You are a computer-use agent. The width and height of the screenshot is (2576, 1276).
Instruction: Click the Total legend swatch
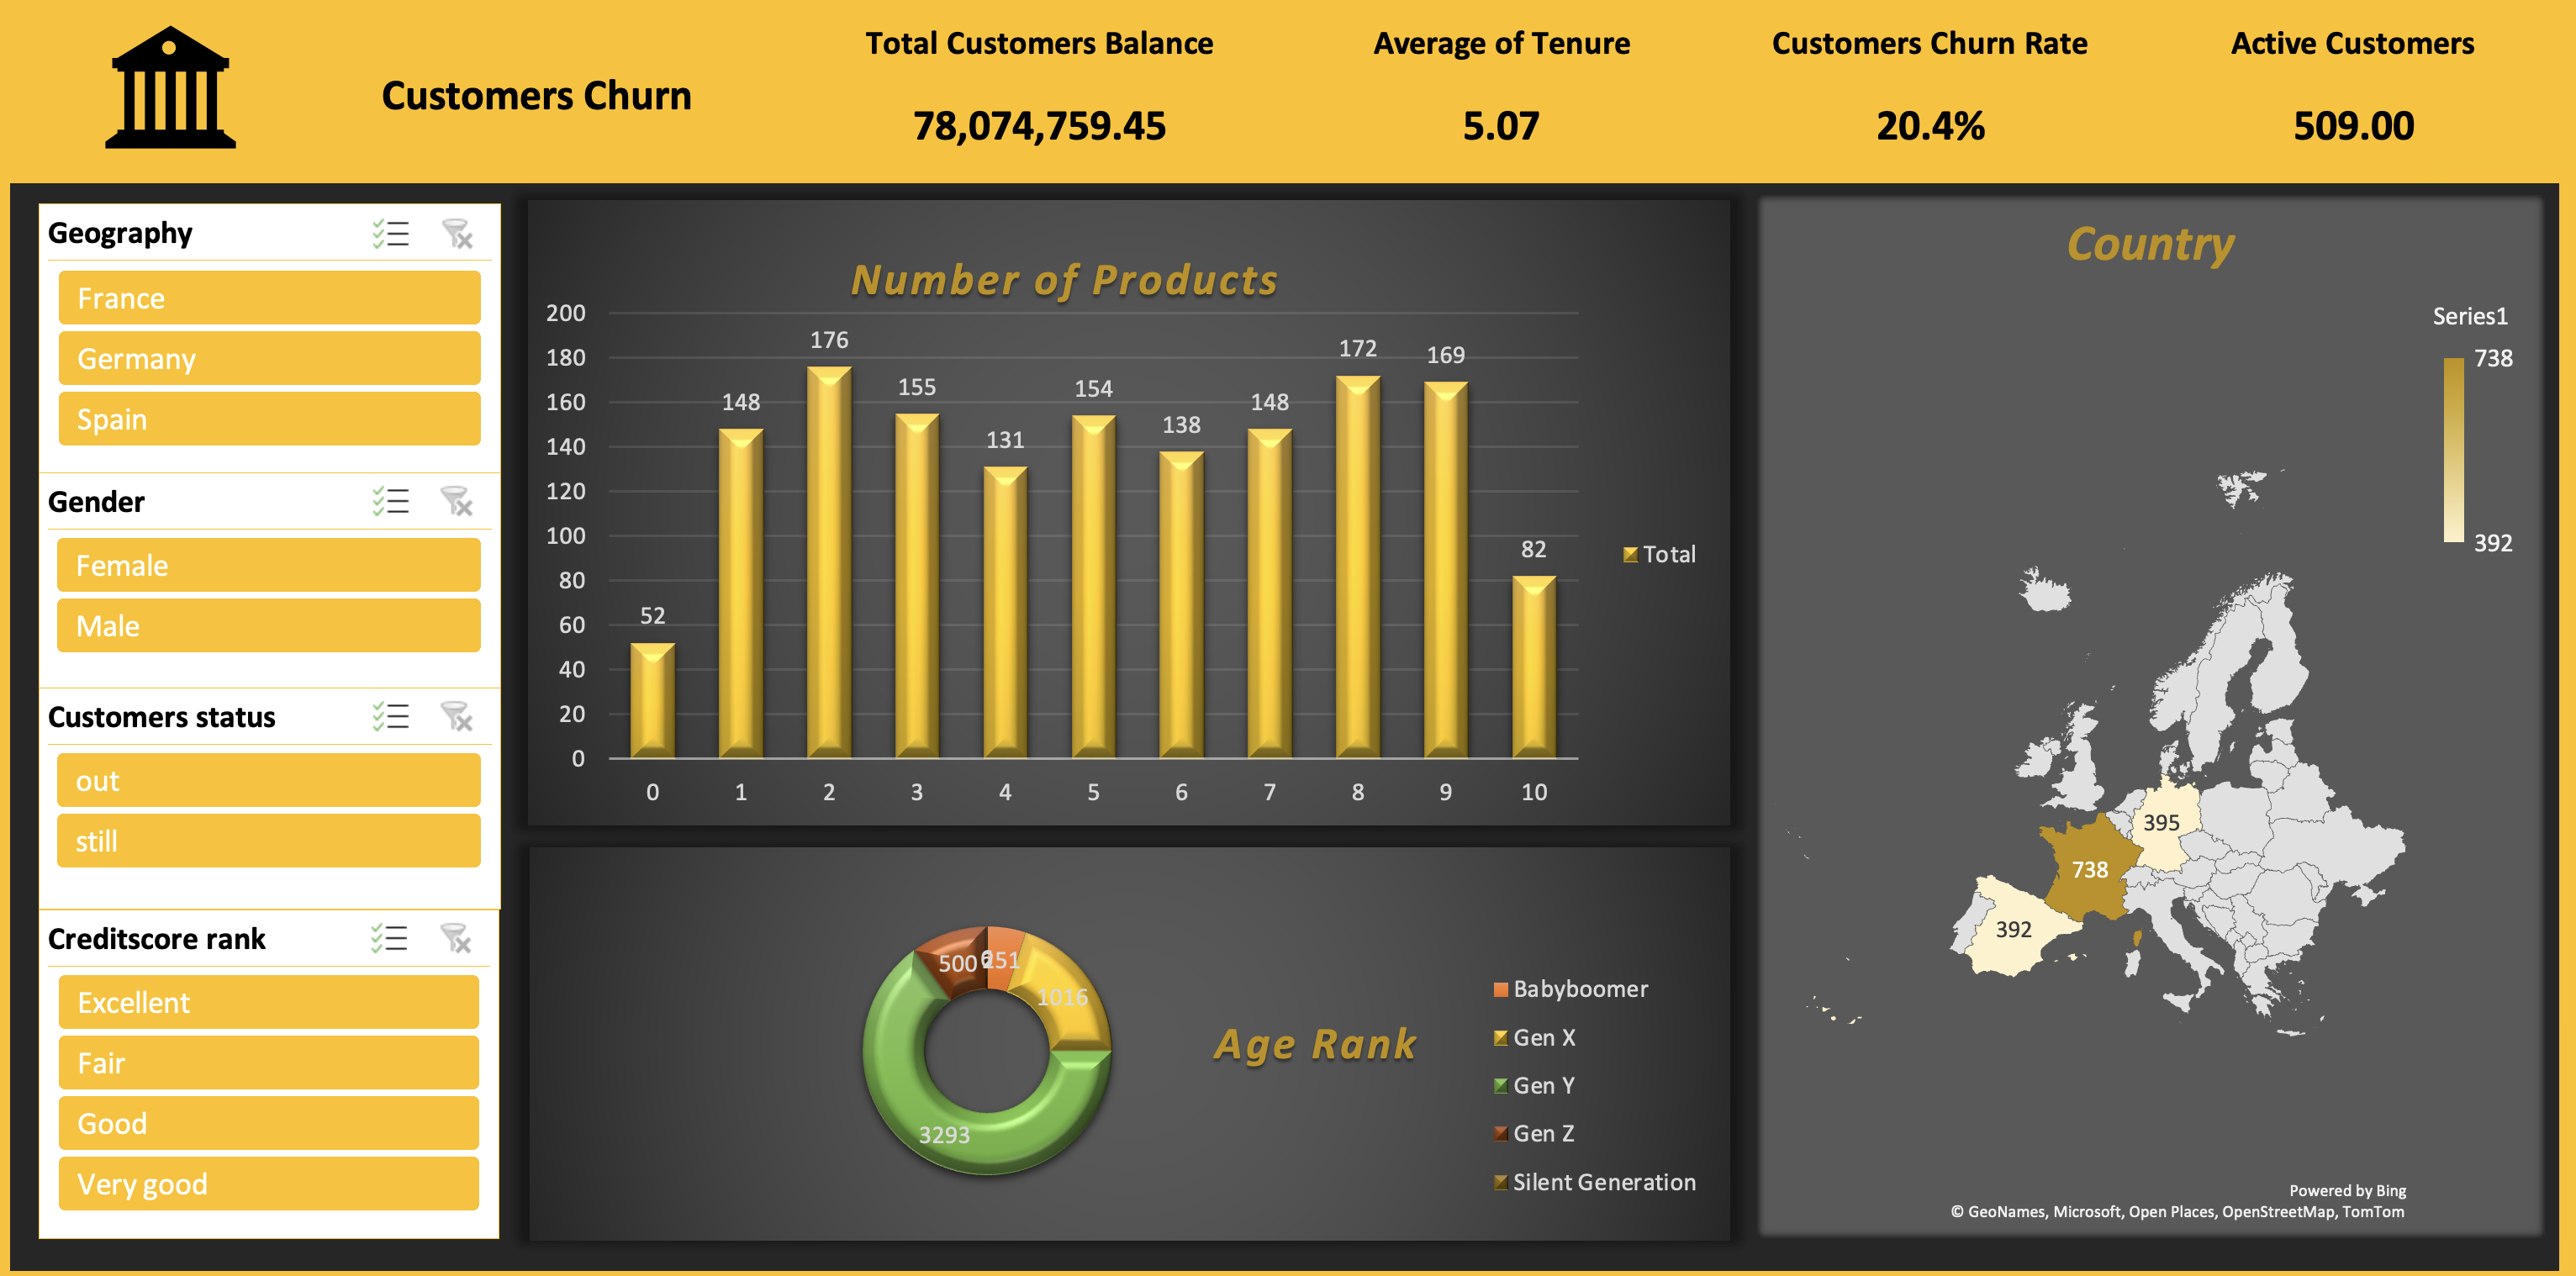(1630, 554)
